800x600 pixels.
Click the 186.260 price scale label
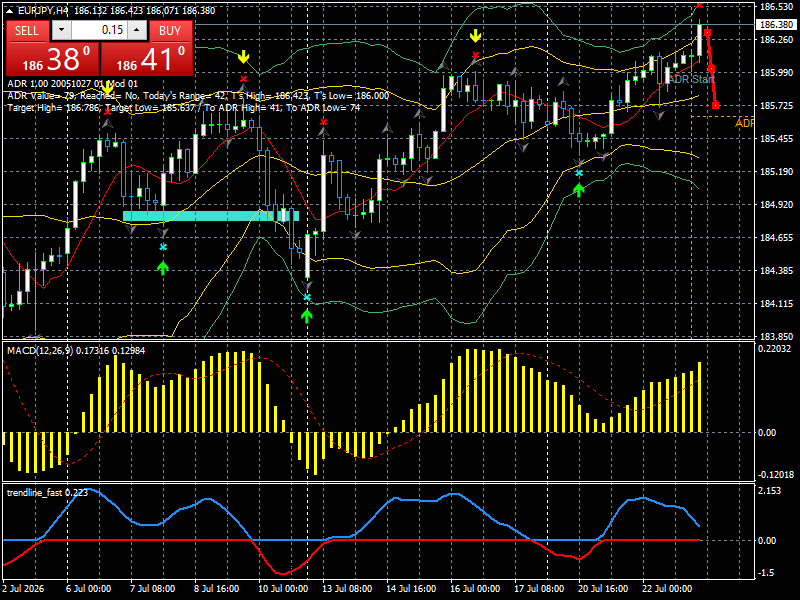pos(776,39)
